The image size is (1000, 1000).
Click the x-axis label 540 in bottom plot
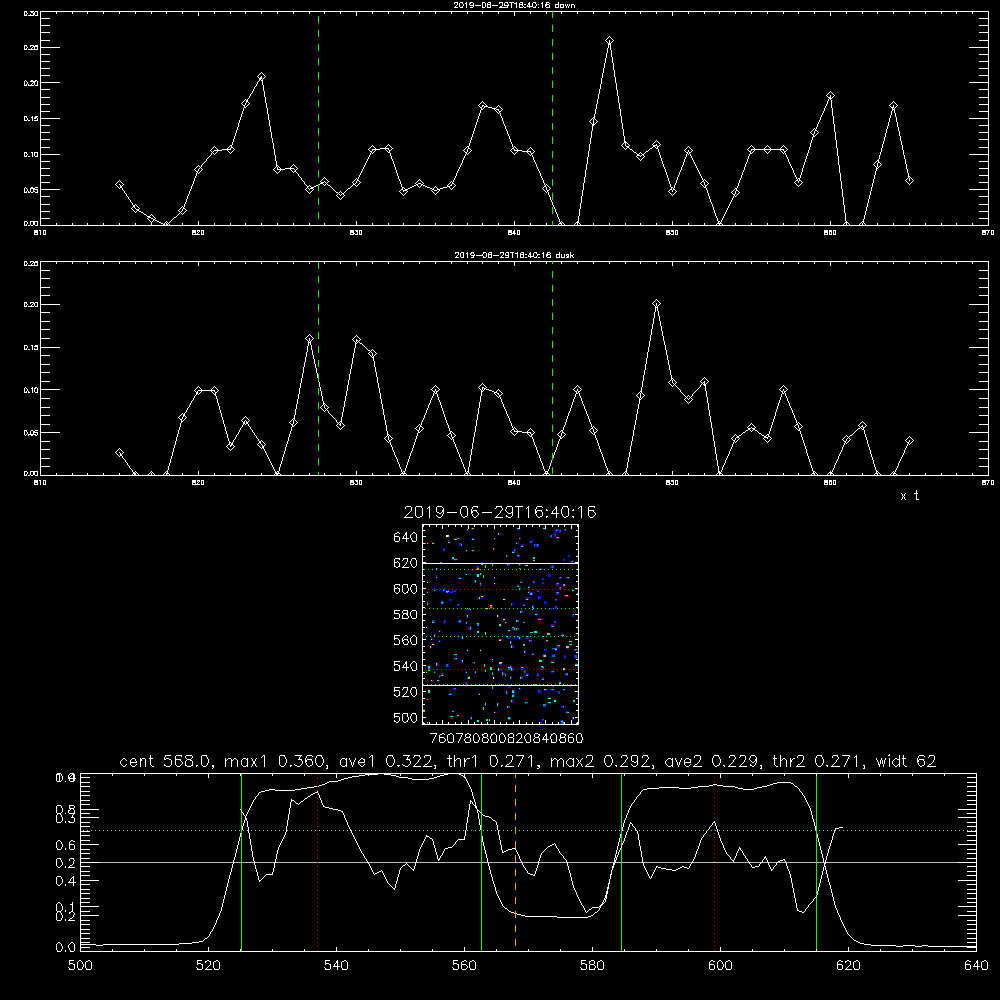coord(336,966)
